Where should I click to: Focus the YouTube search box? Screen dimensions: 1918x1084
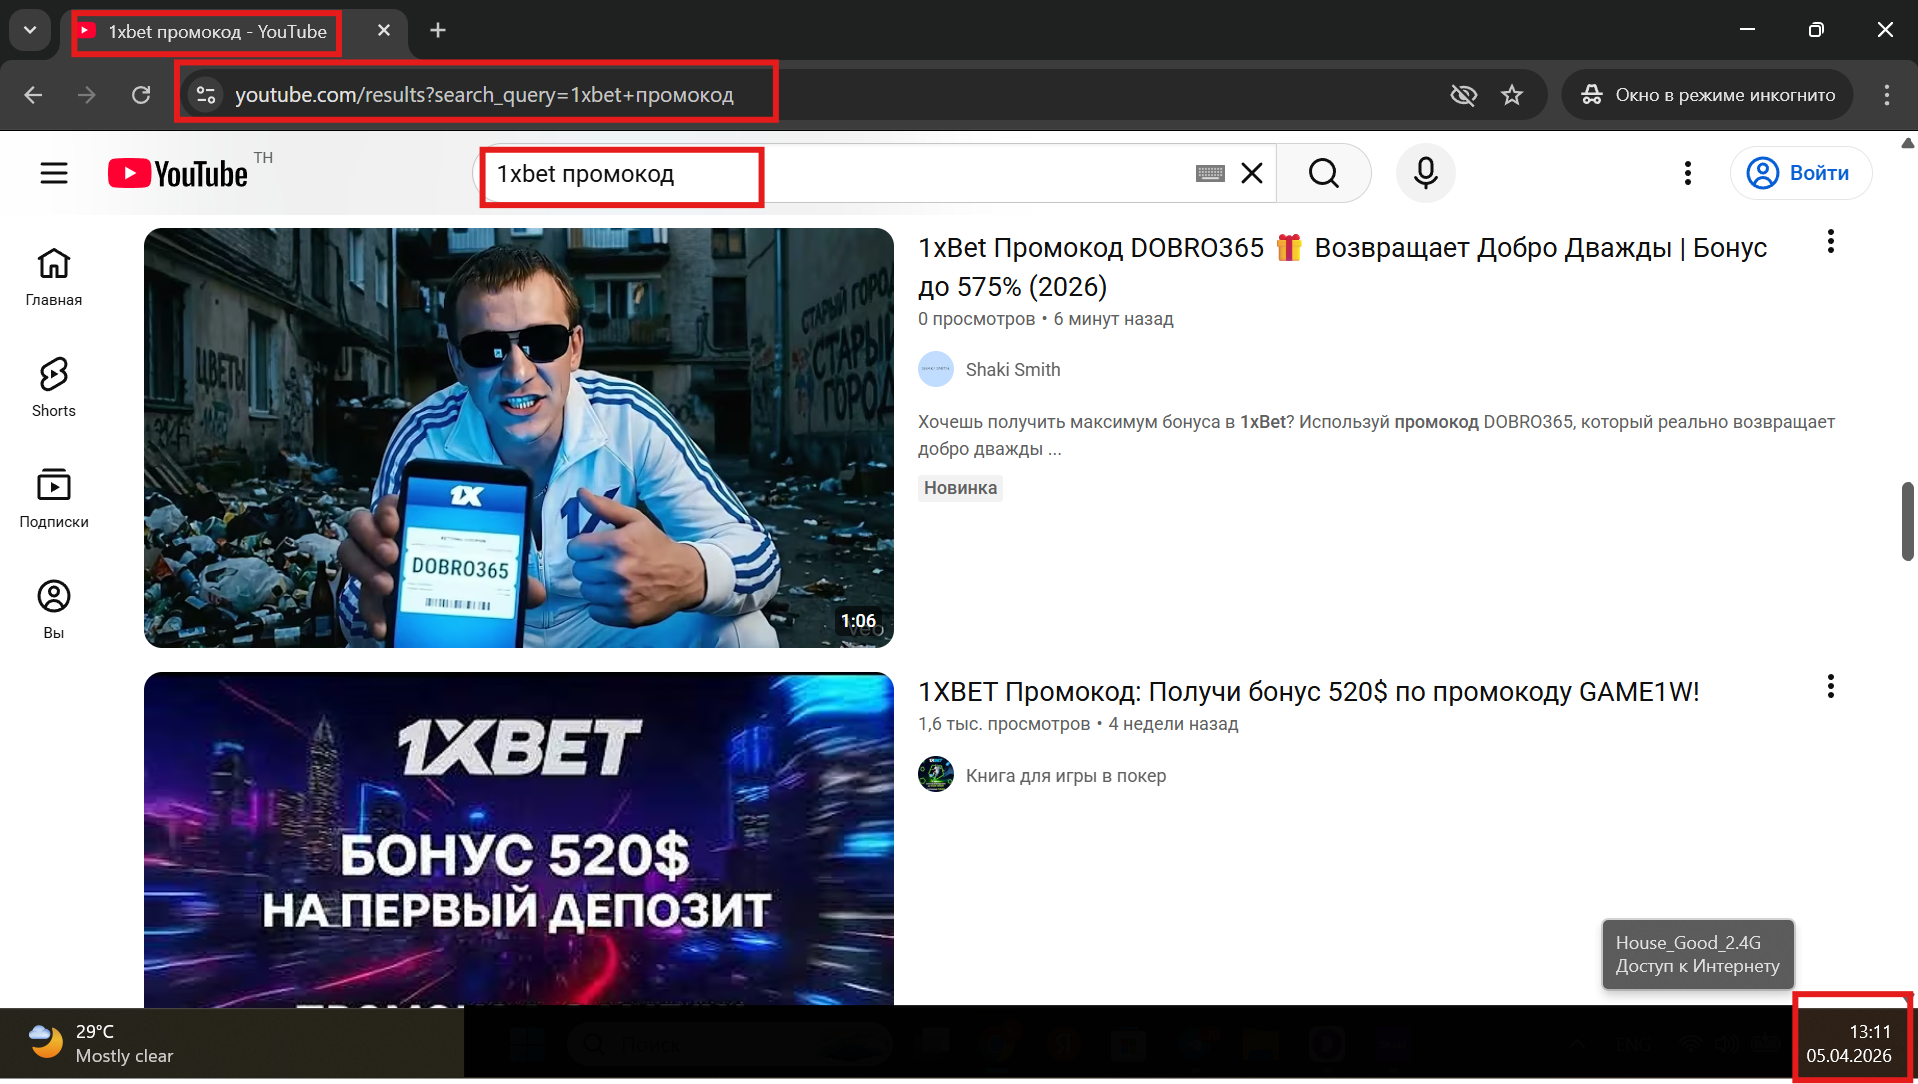click(x=840, y=173)
